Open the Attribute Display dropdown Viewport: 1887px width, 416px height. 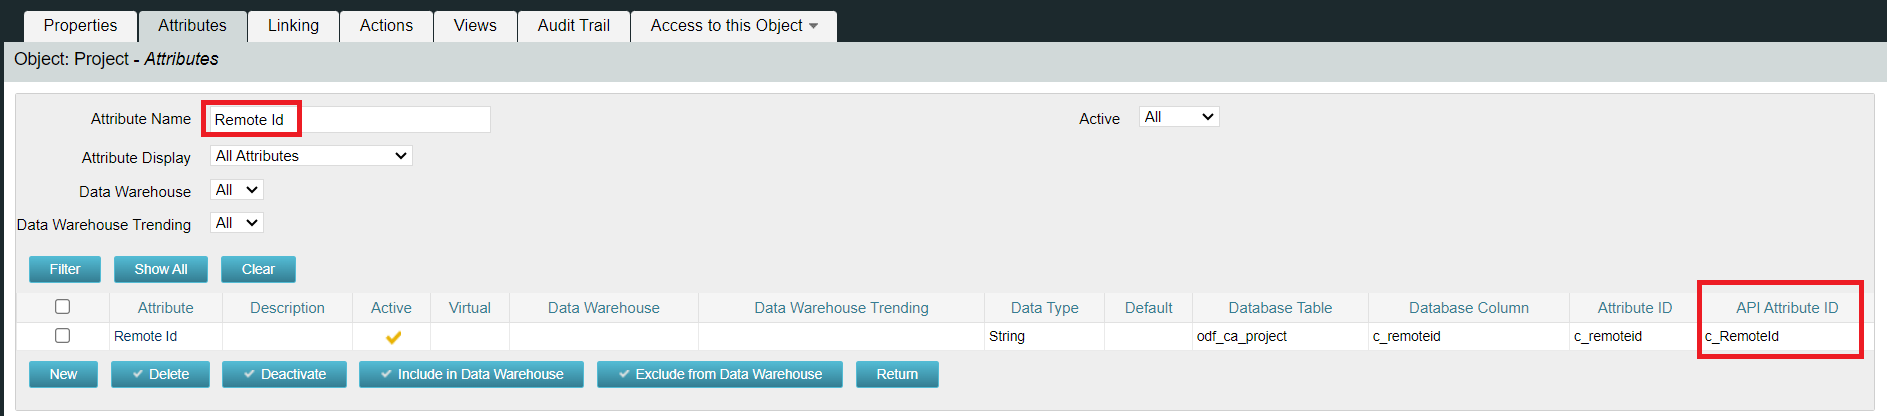tap(311, 156)
